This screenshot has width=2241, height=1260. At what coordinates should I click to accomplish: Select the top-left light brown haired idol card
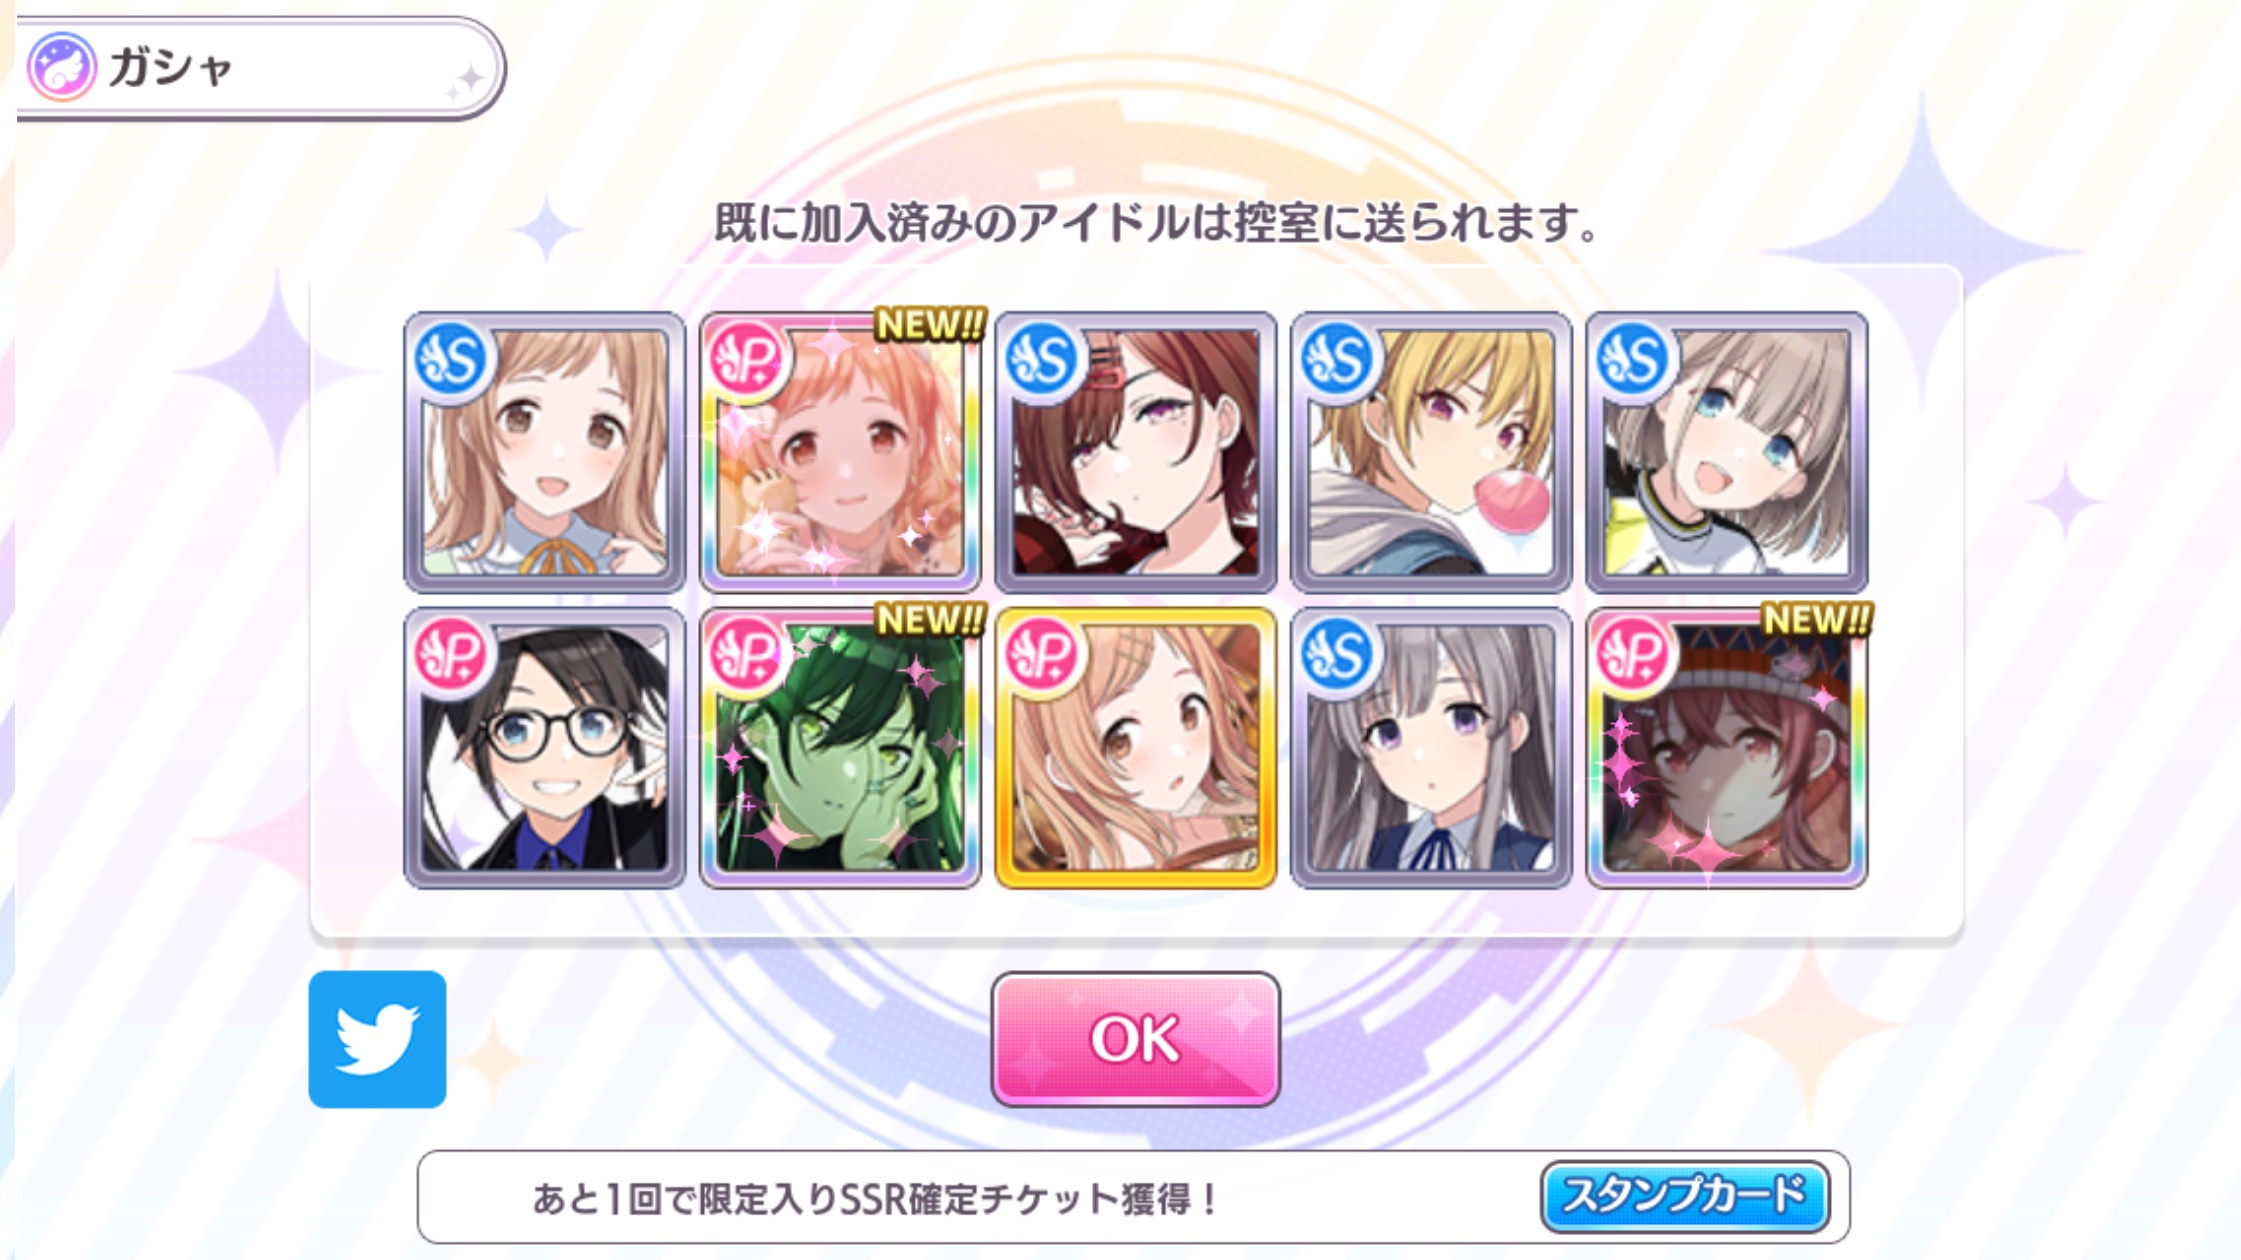545,452
